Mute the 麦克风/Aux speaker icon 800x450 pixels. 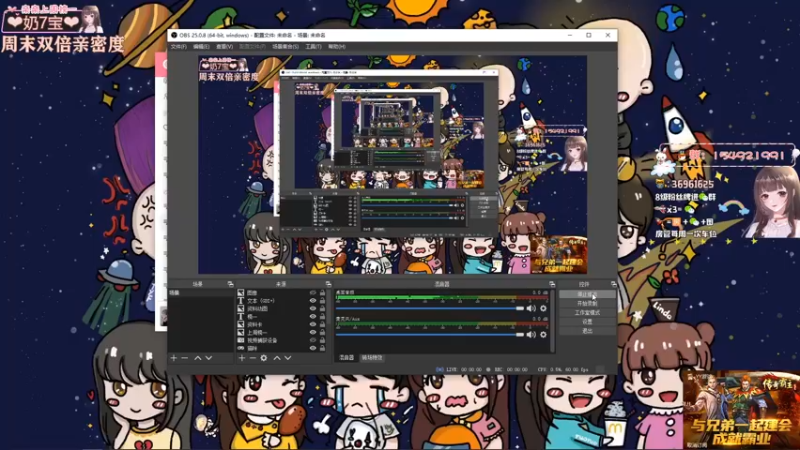tap(531, 335)
